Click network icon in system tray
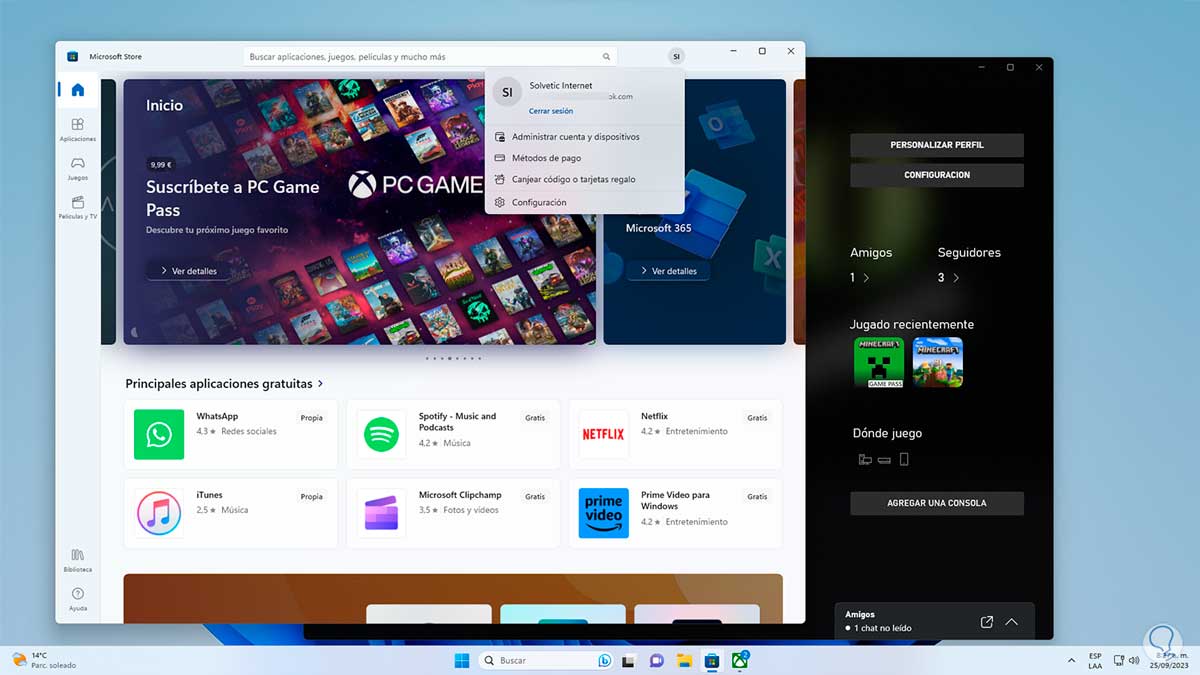The image size is (1200, 675). click(x=1117, y=660)
